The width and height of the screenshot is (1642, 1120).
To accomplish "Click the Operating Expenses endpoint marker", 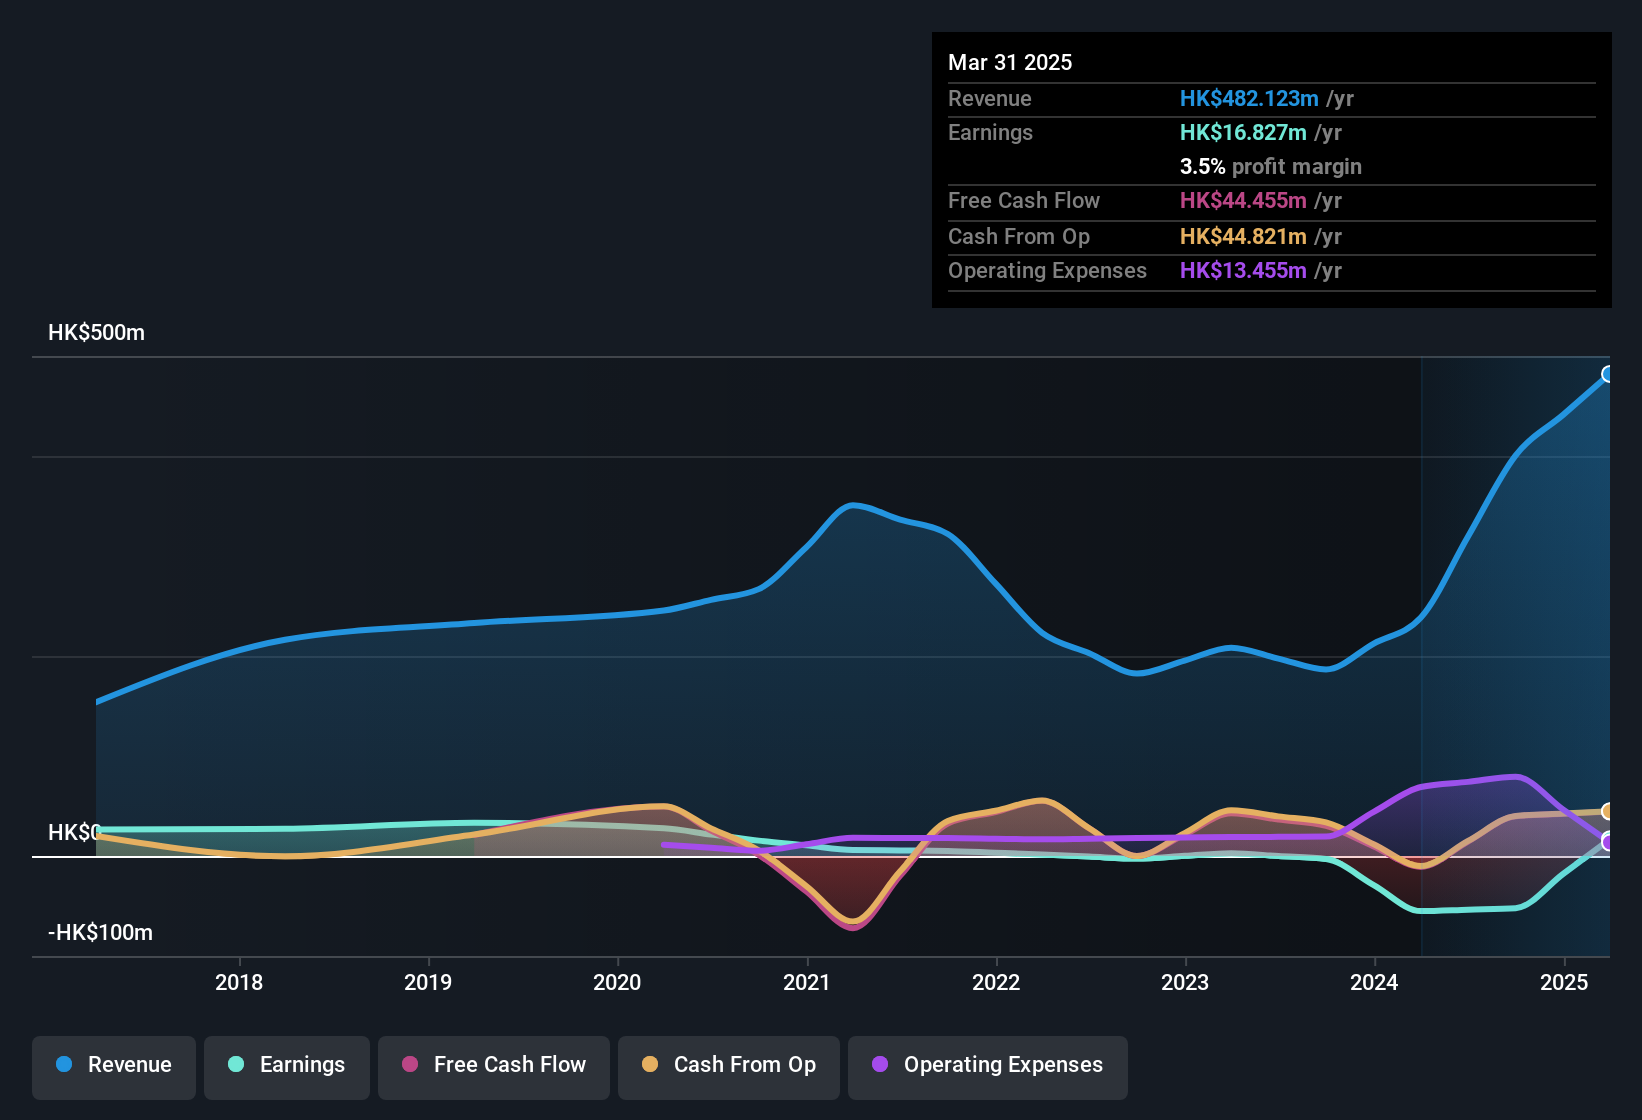I will (x=1608, y=842).
